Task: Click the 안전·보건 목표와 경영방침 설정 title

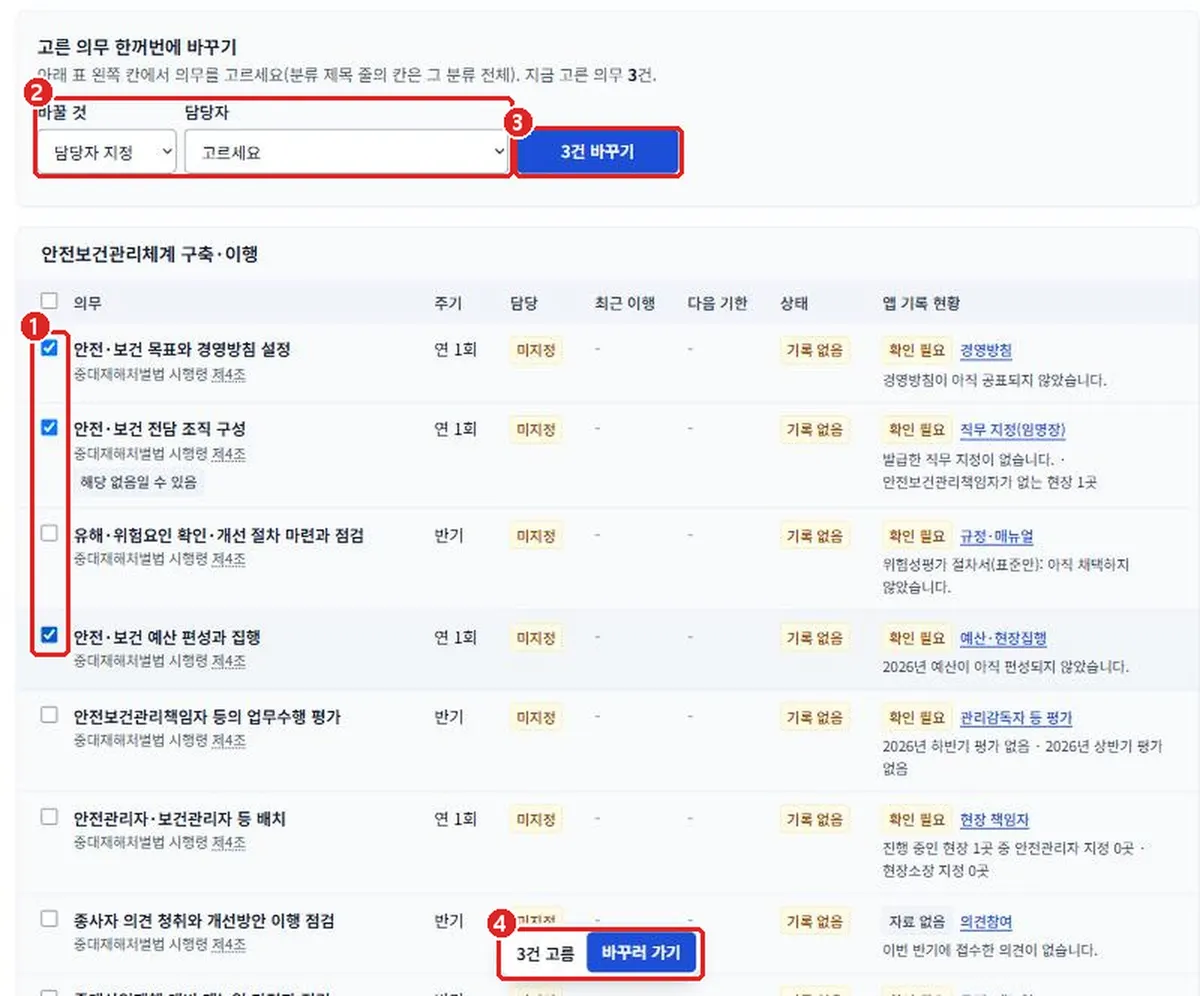Action: pos(182,350)
